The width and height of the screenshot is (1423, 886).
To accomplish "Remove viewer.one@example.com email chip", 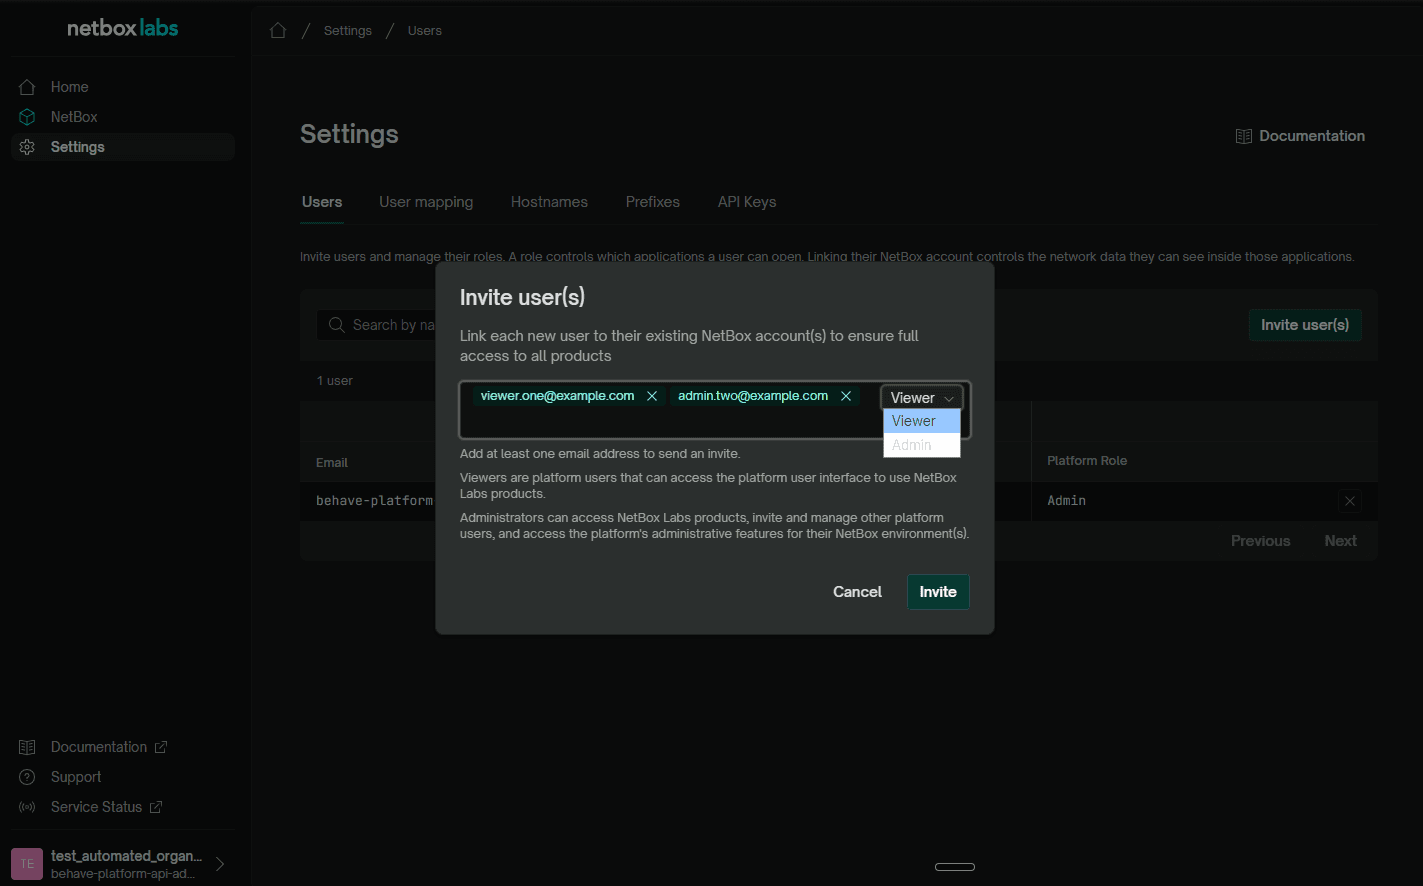I will 652,396.
